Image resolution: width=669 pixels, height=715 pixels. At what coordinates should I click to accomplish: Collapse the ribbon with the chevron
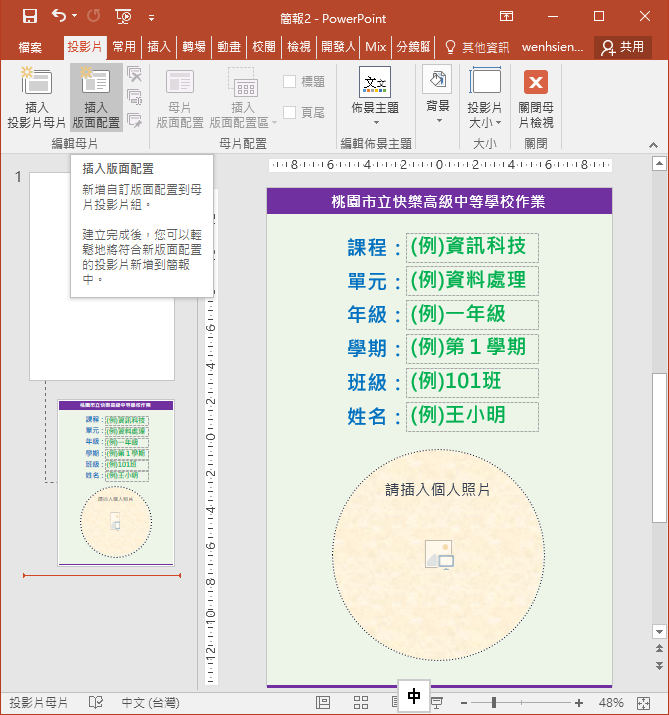[653, 145]
